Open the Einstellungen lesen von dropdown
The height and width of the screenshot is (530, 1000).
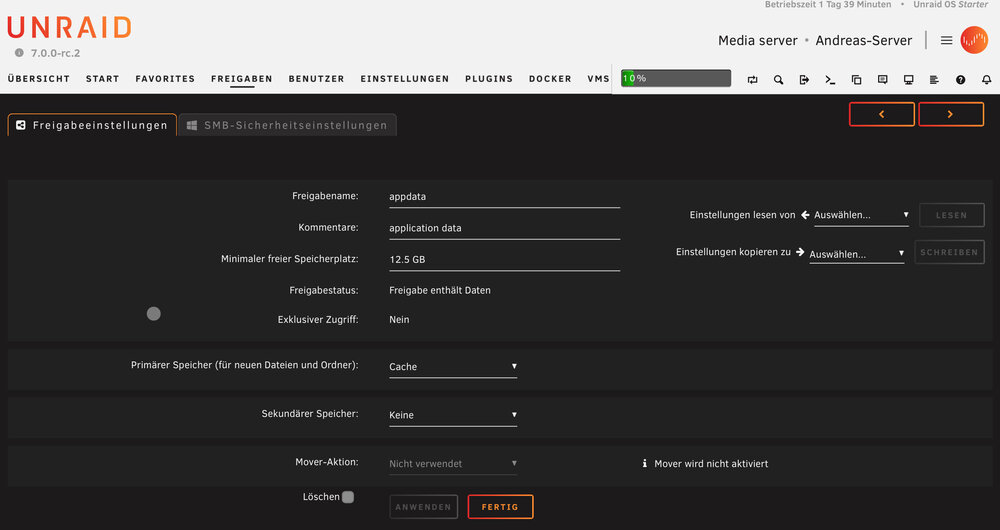(862, 215)
